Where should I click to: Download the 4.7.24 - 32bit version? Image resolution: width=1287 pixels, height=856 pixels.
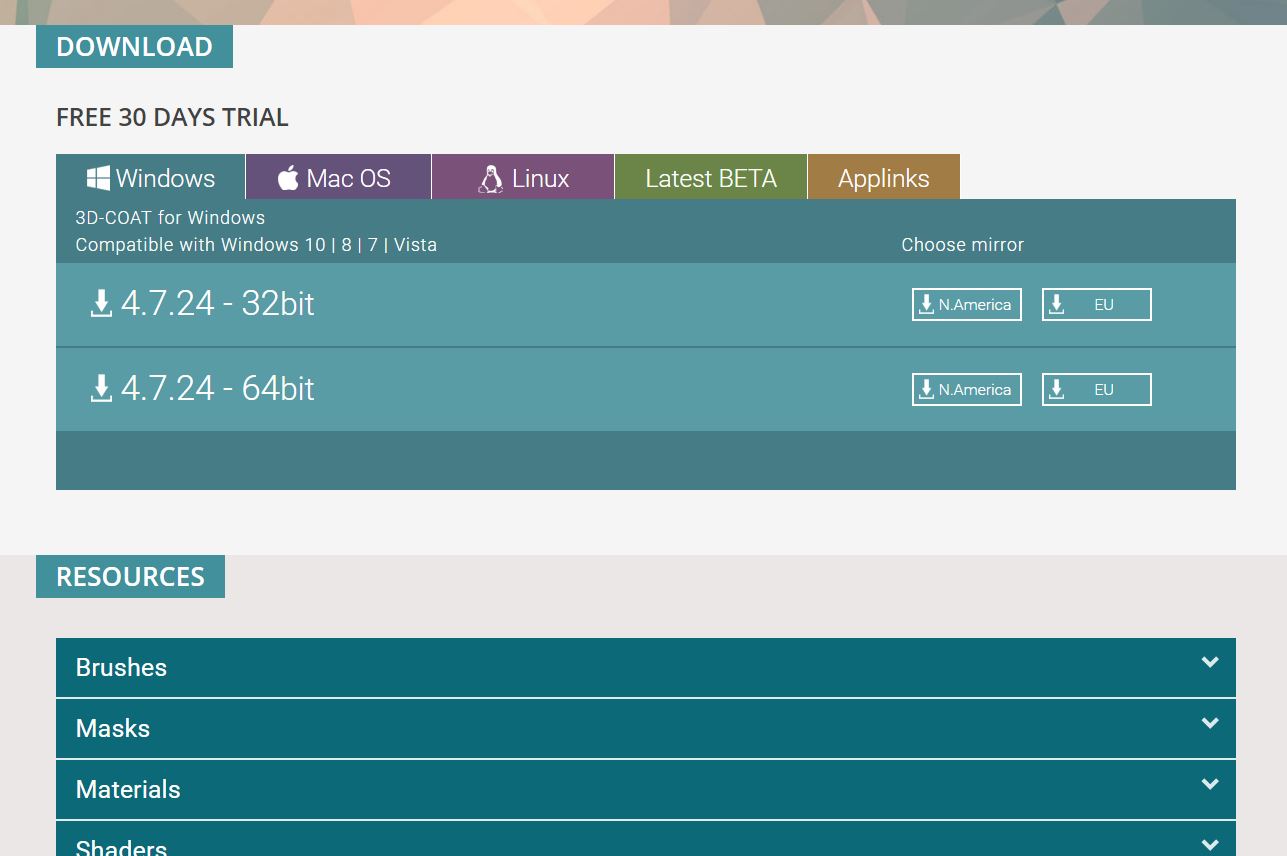[203, 303]
